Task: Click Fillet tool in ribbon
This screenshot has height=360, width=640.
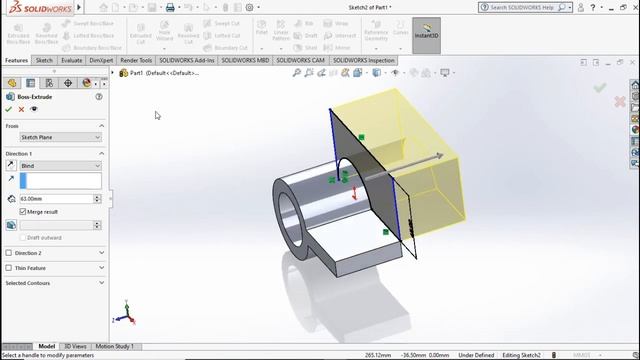Action: [262, 27]
